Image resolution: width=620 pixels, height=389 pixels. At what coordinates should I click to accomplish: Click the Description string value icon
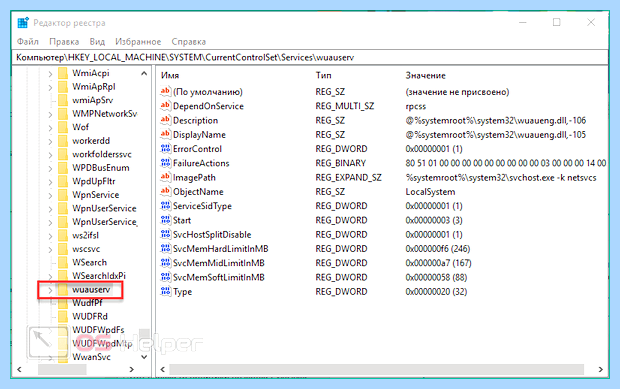pos(165,120)
